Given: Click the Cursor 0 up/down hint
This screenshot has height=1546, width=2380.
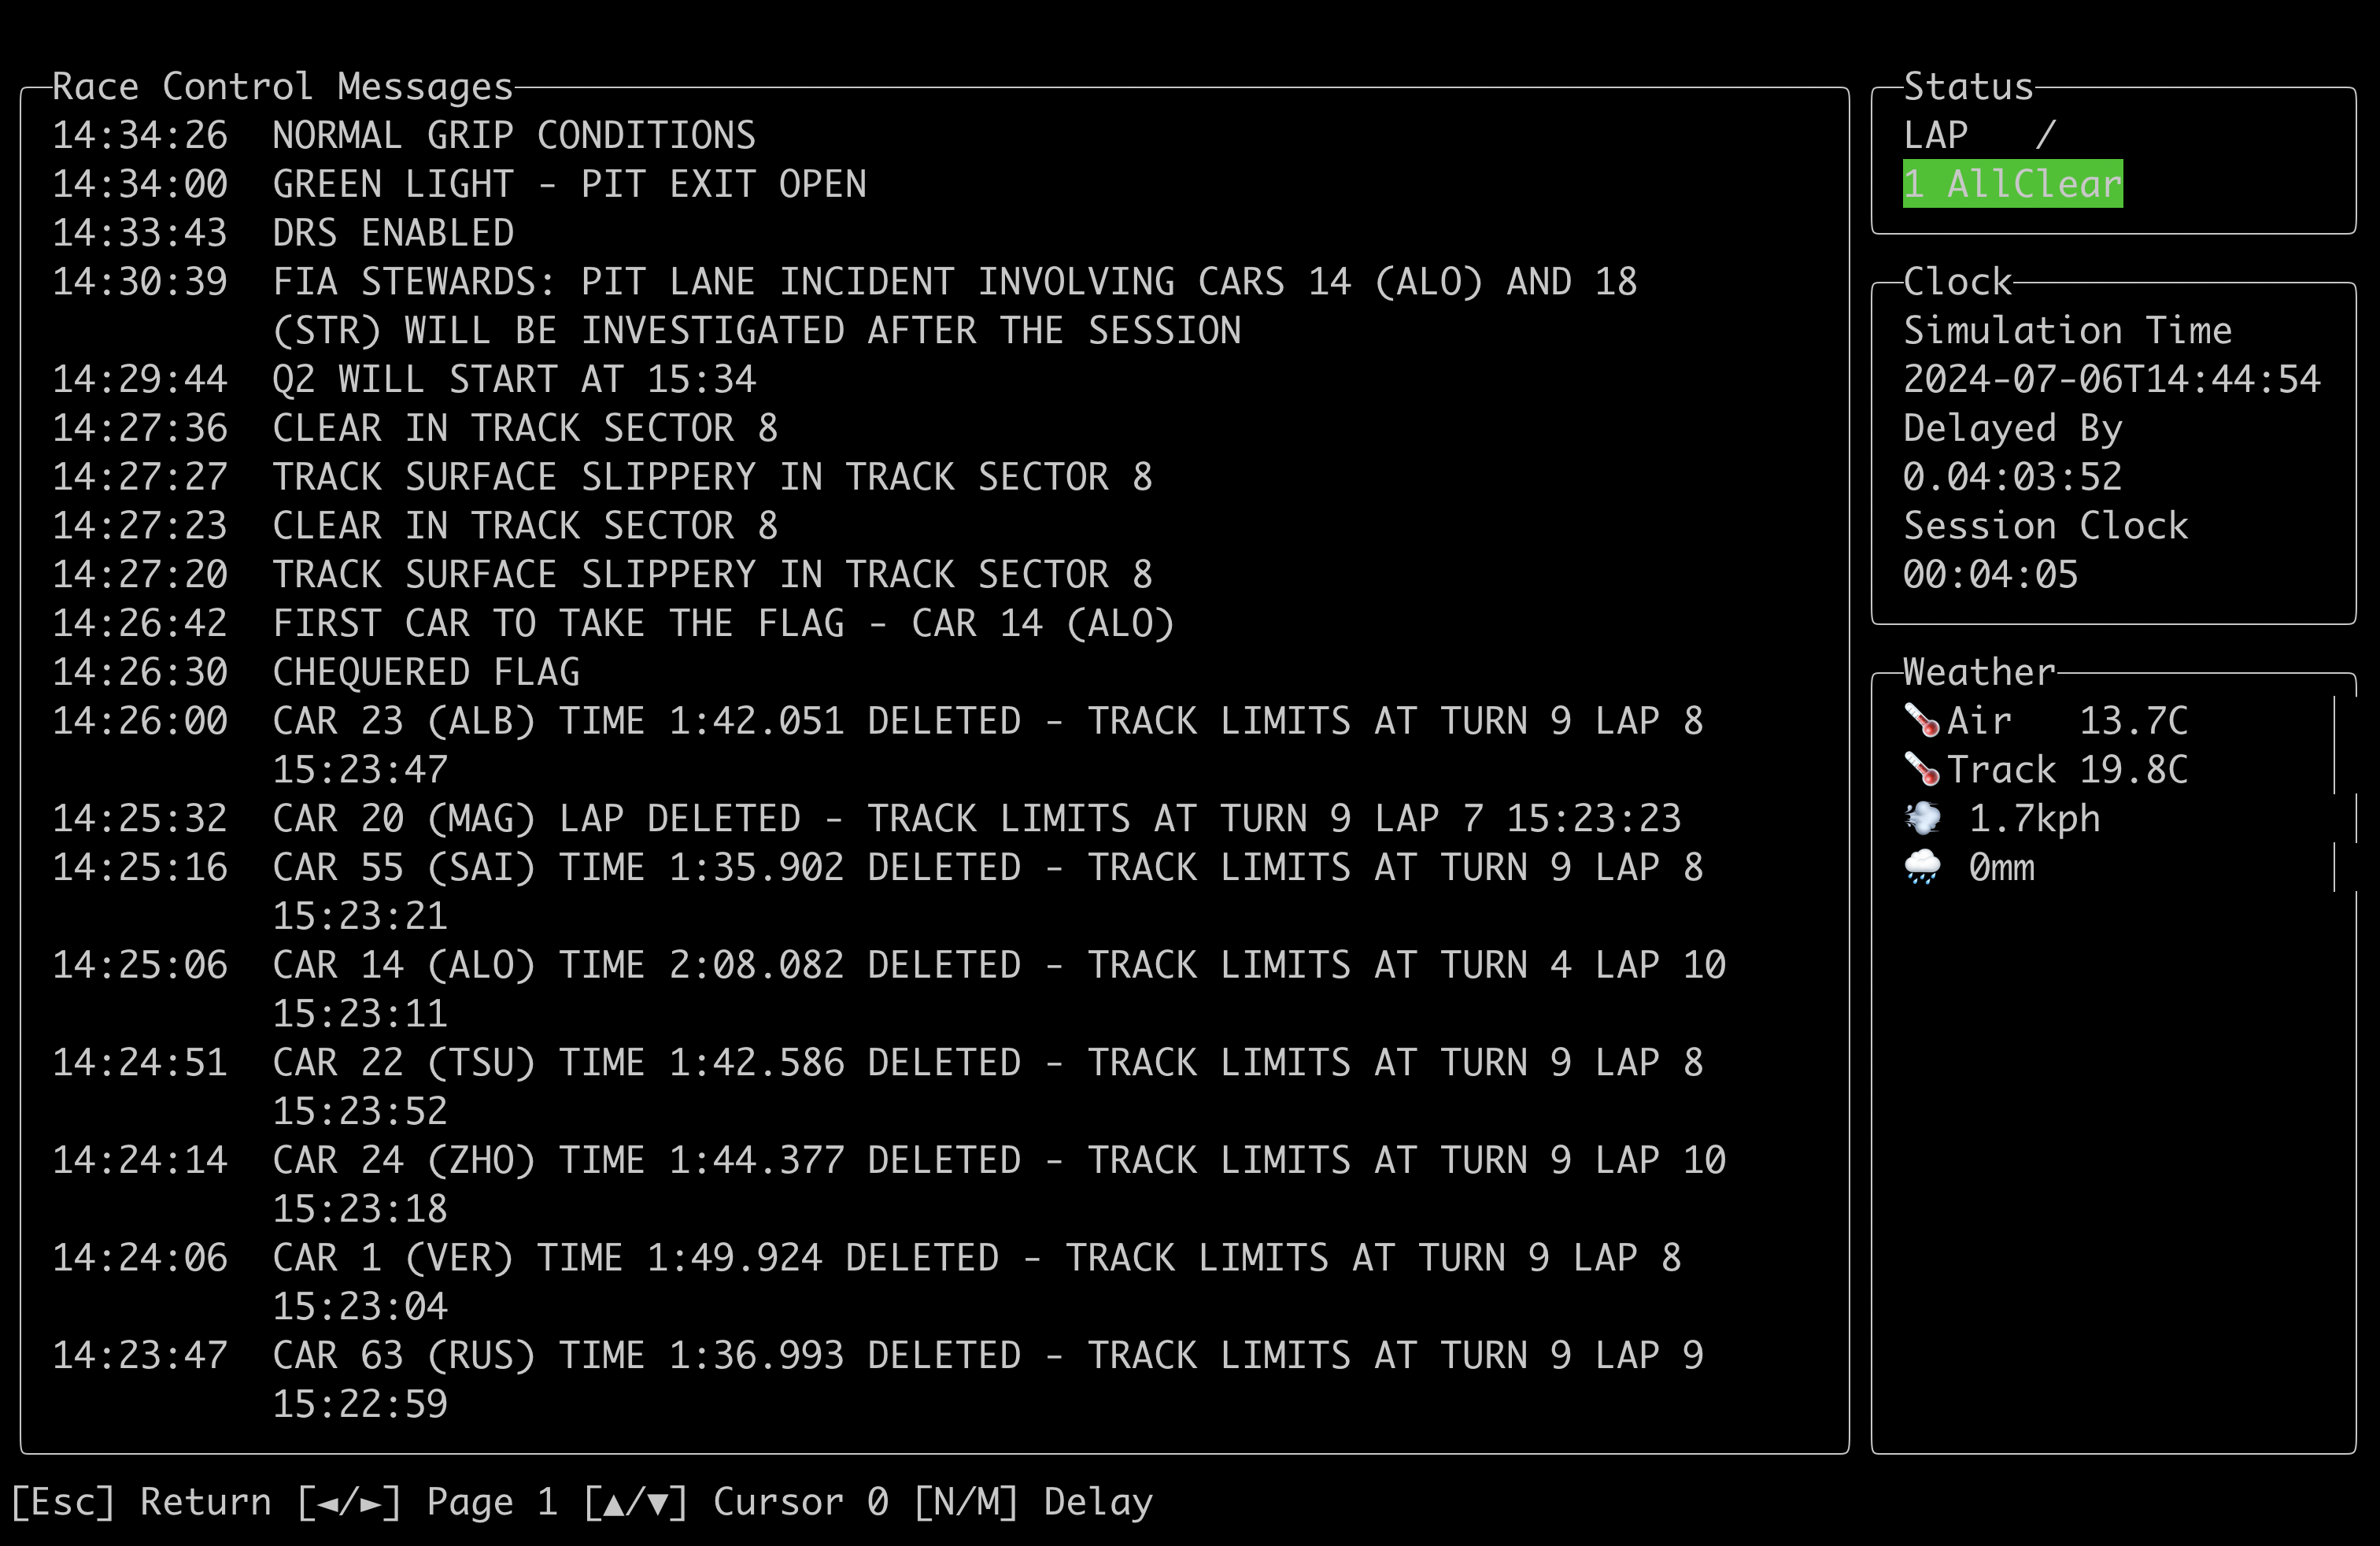Looking at the screenshot, I should tap(736, 1502).
